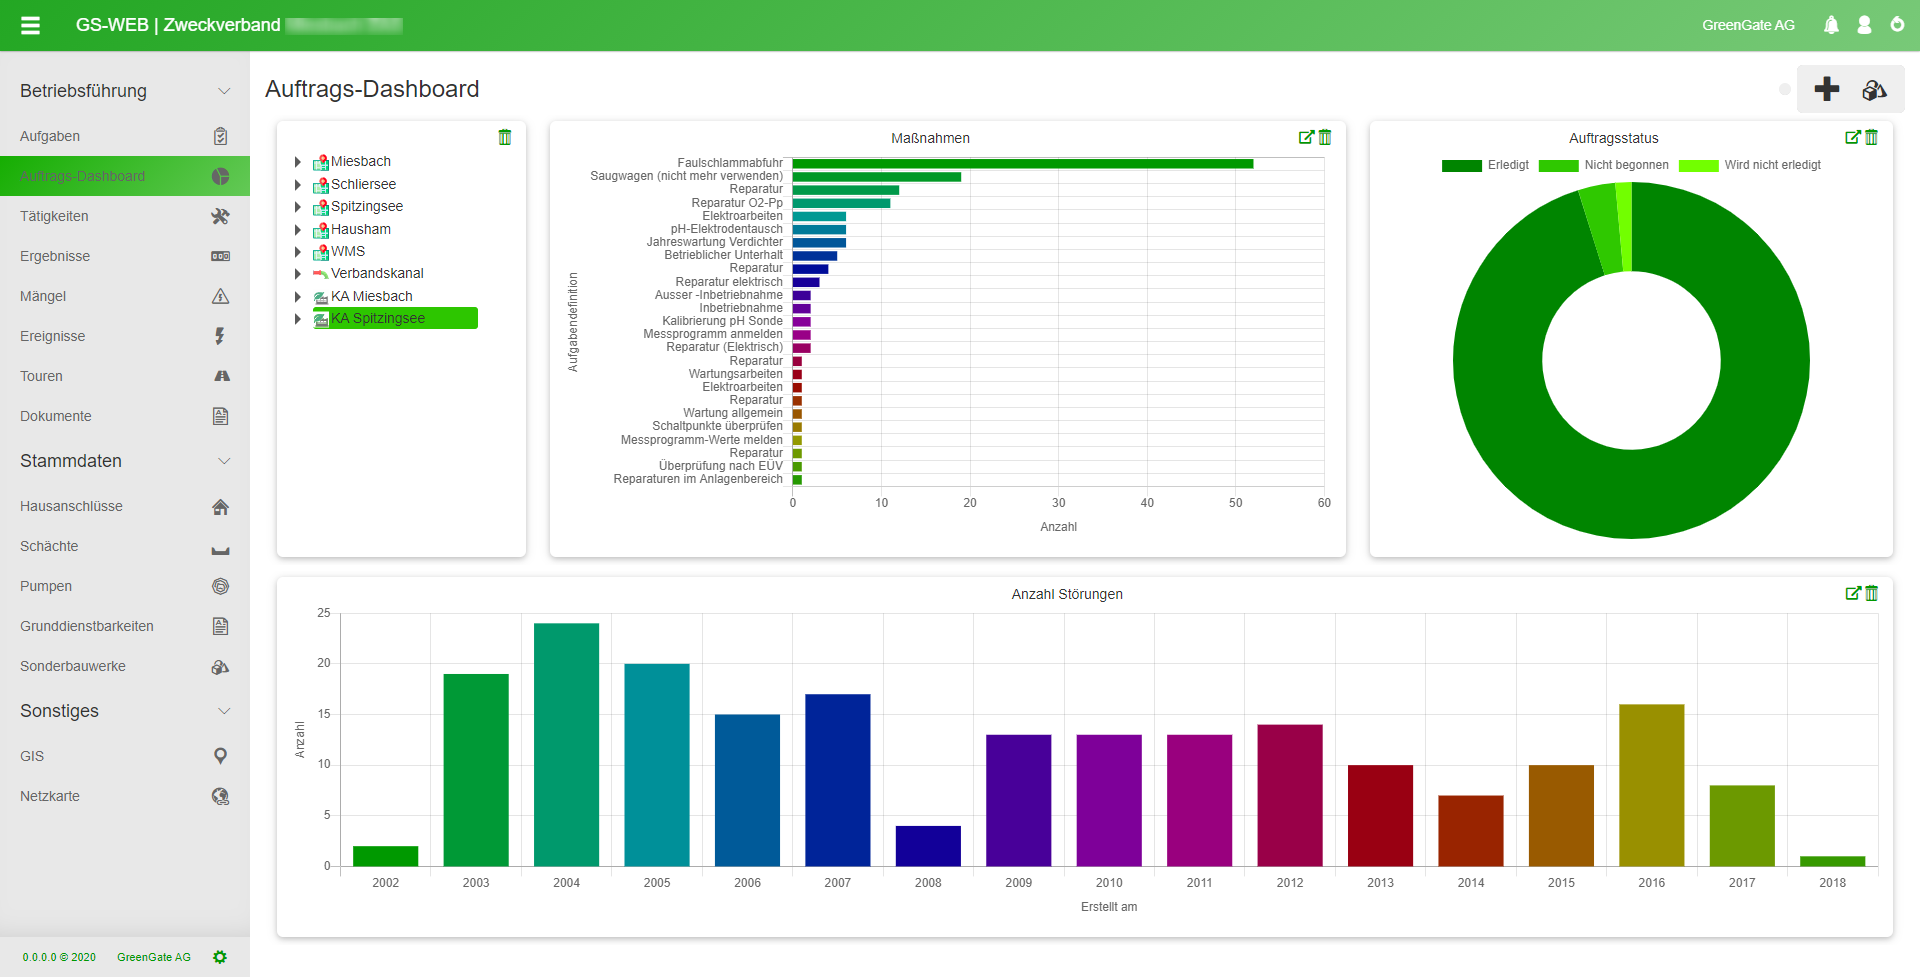This screenshot has height=977, width=1920.
Task: Open the notifications bell
Action: pyautogui.click(x=1831, y=25)
